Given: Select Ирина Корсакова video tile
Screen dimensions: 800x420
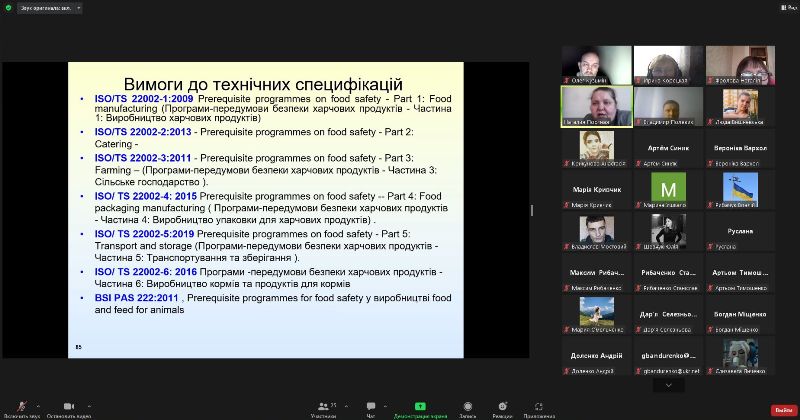Looking at the screenshot, I should [x=668, y=65].
